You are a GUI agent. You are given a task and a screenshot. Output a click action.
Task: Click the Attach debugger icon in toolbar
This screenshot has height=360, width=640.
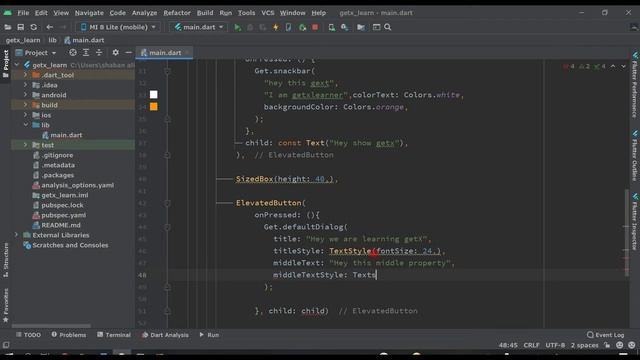[x=302, y=27]
